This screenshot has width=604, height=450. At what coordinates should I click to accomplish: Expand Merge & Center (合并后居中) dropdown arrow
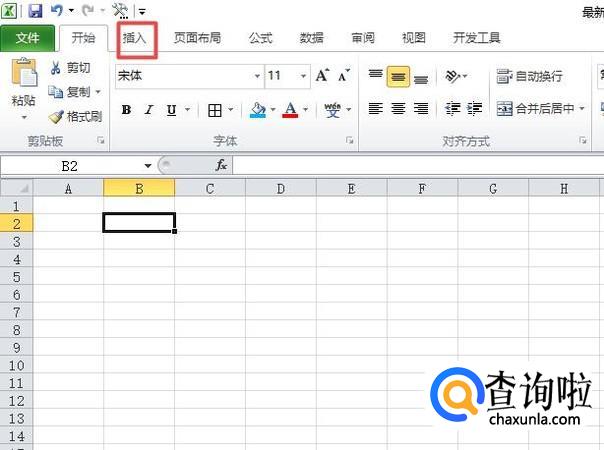tap(582, 109)
